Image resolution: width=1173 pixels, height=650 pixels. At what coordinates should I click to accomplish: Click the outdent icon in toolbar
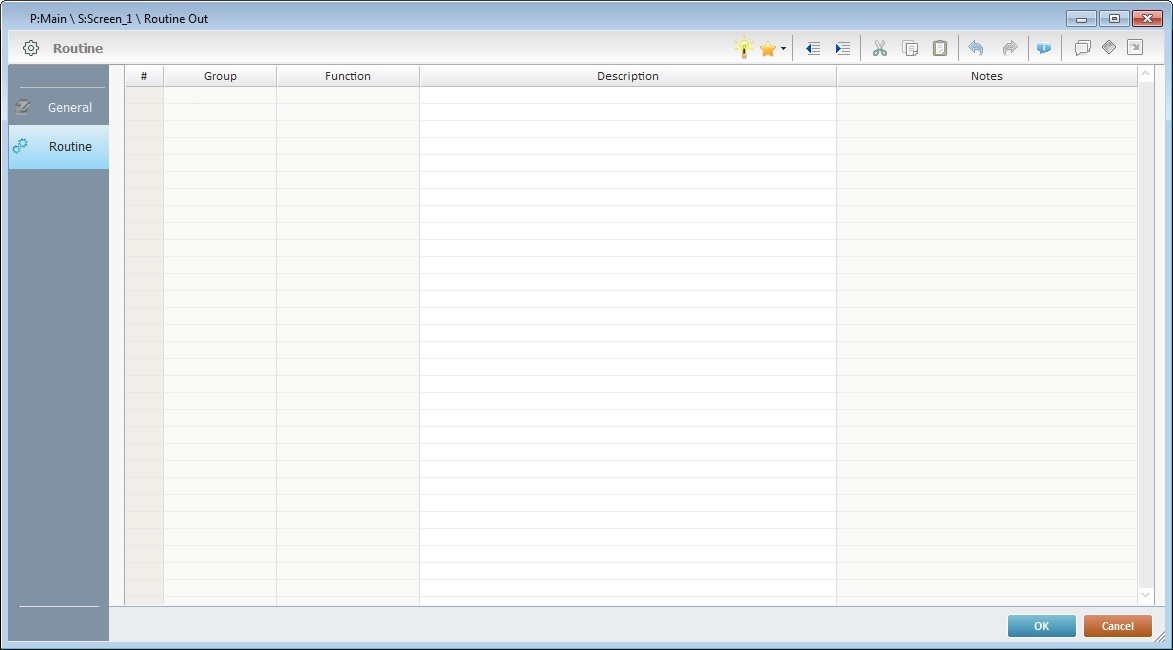[813, 48]
